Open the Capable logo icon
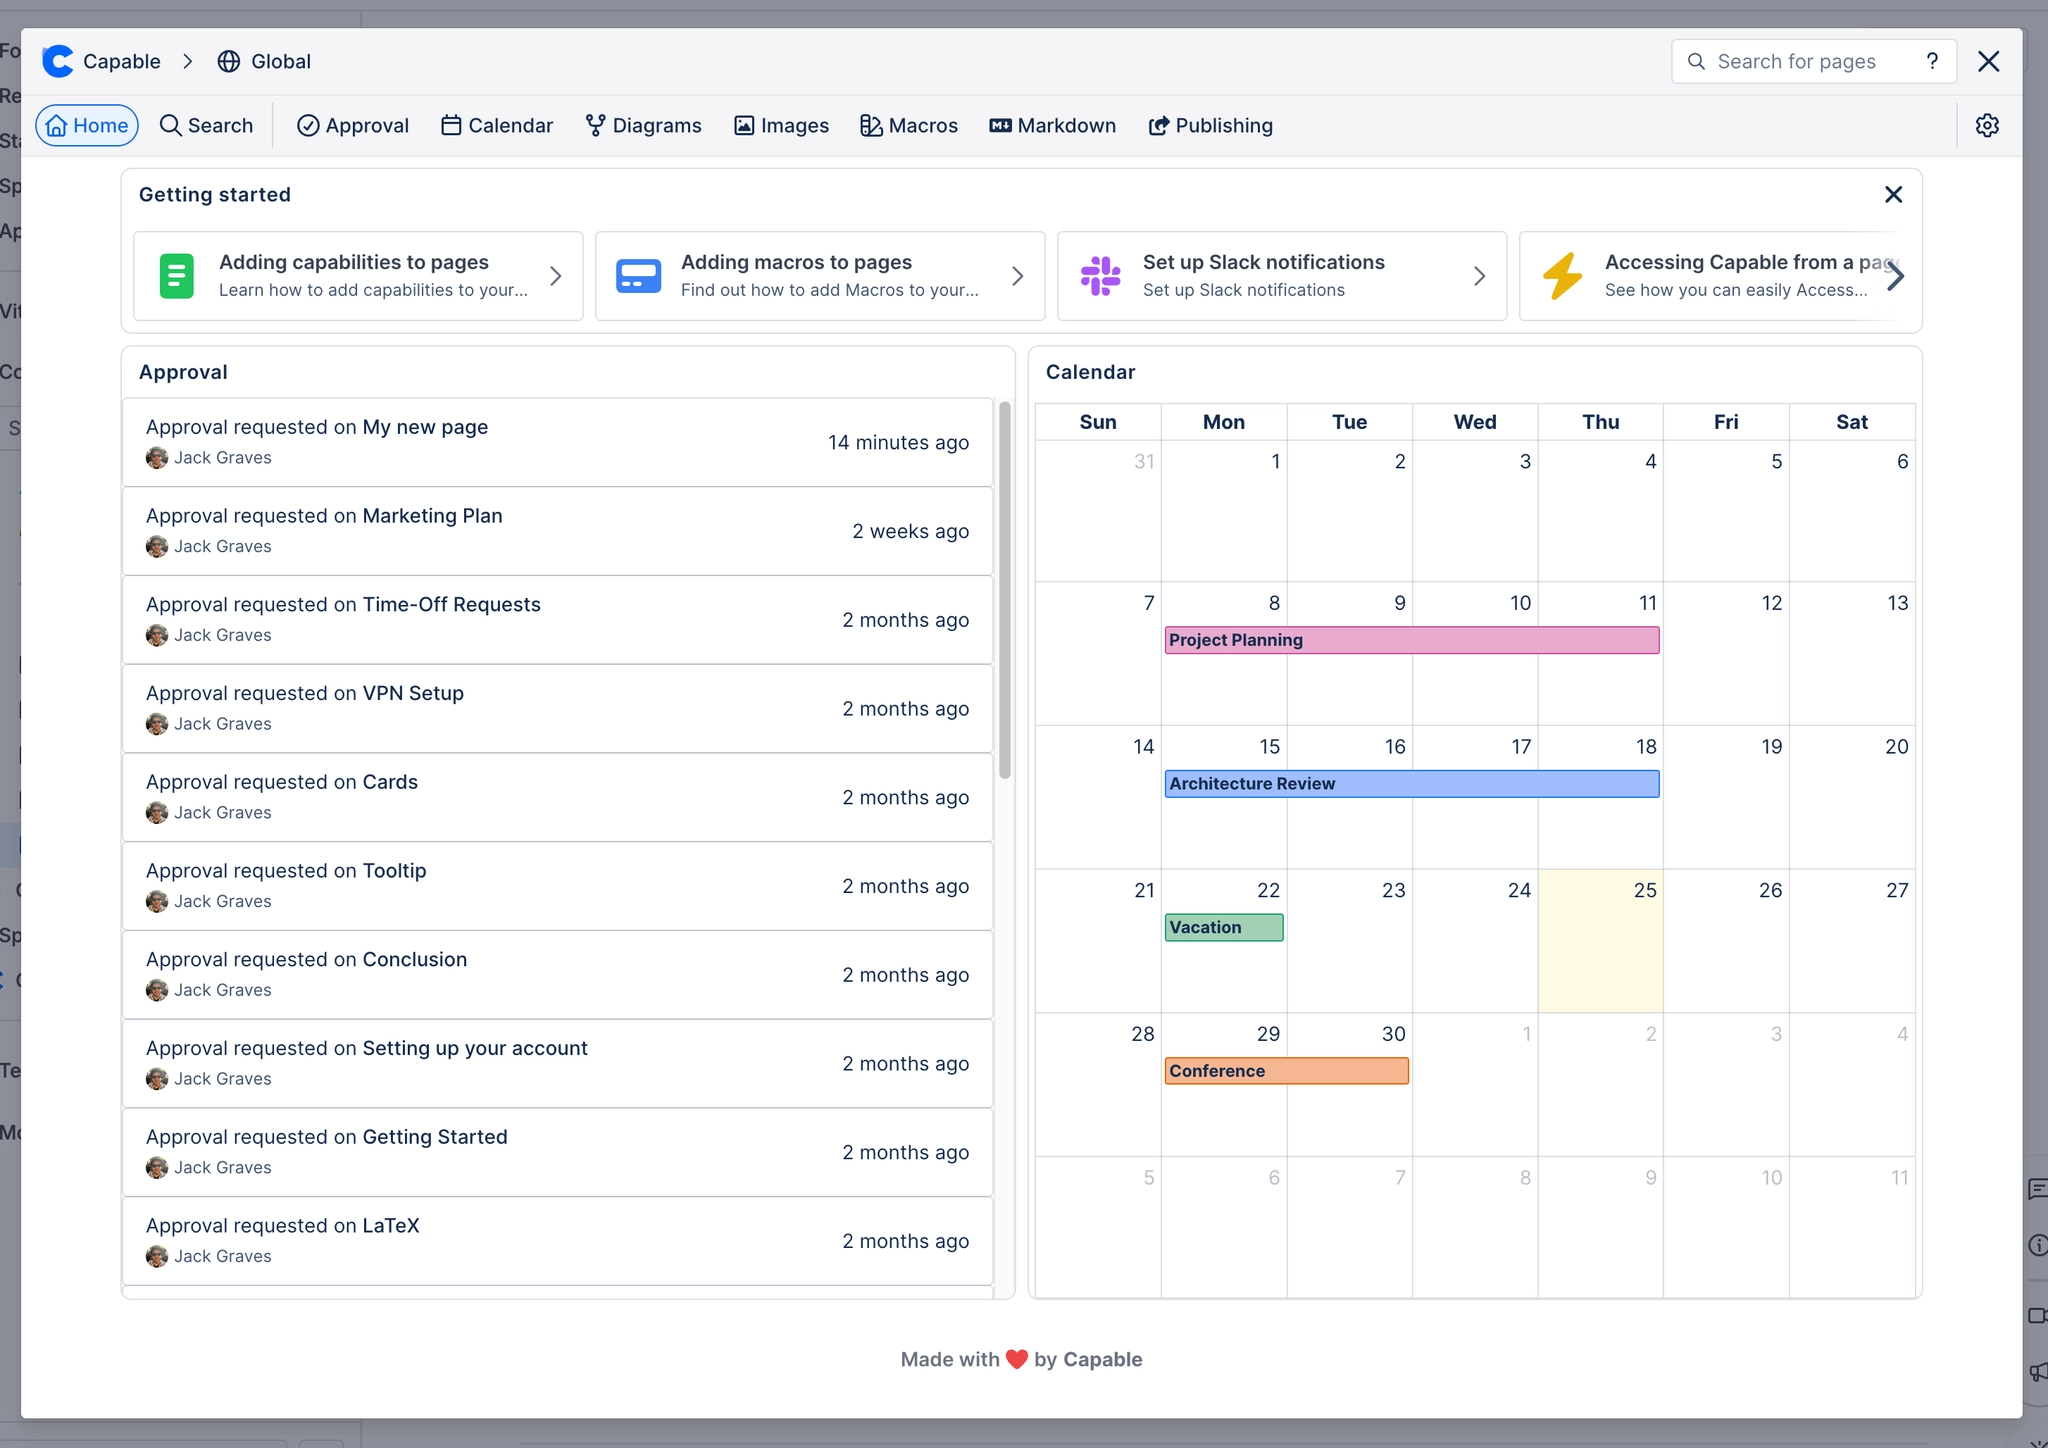Screen dimensions: 2048x1448 [58, 61]
